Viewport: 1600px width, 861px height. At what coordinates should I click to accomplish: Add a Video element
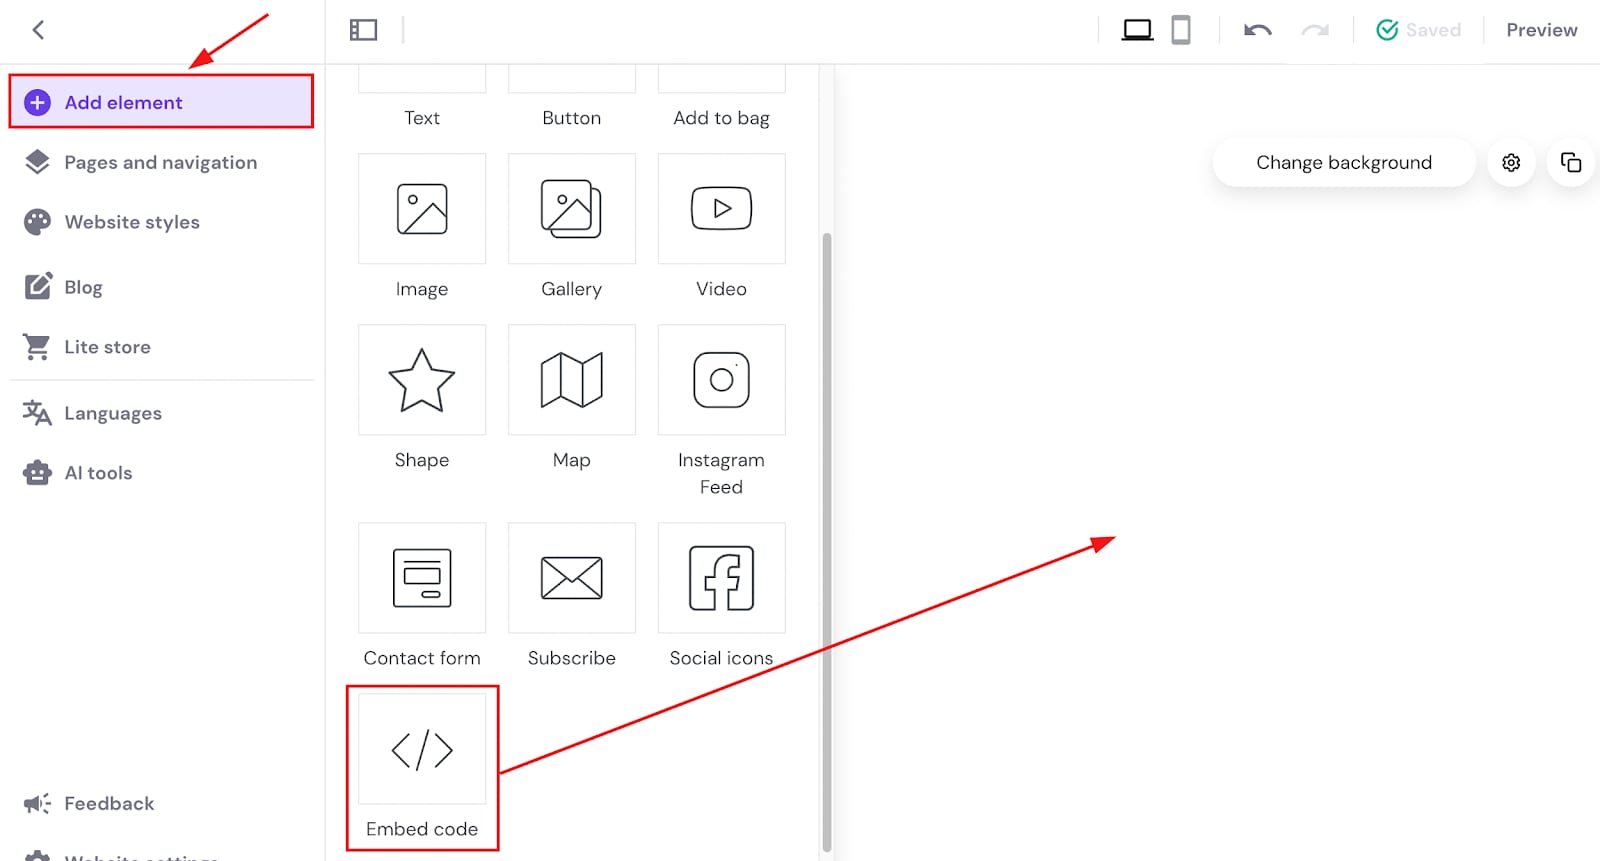[x=721, y=209]
